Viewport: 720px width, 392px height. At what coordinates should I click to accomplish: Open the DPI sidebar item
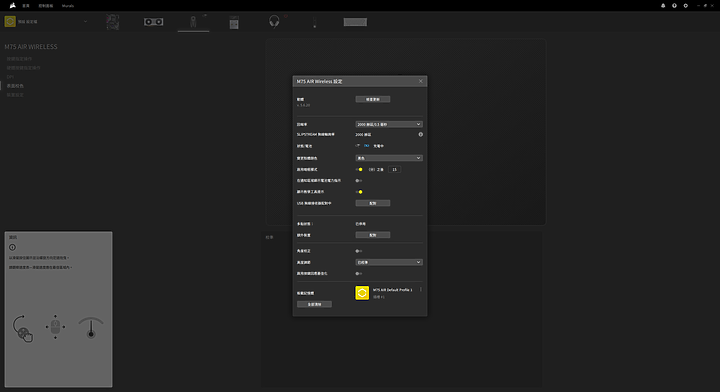click(10, 77)
